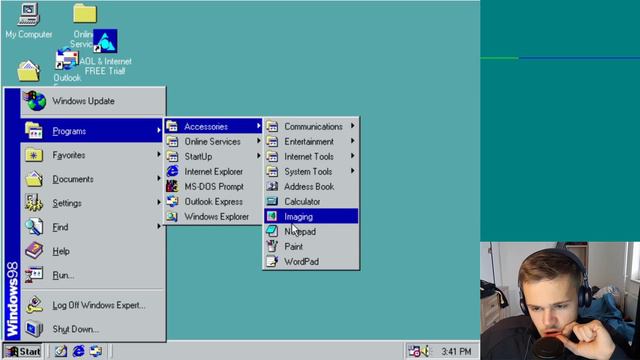Image resolution: width=640 pixels, height=360 pixels.
Task: Open the Entertainment submenu item
Action: click(x=311, y=142)
